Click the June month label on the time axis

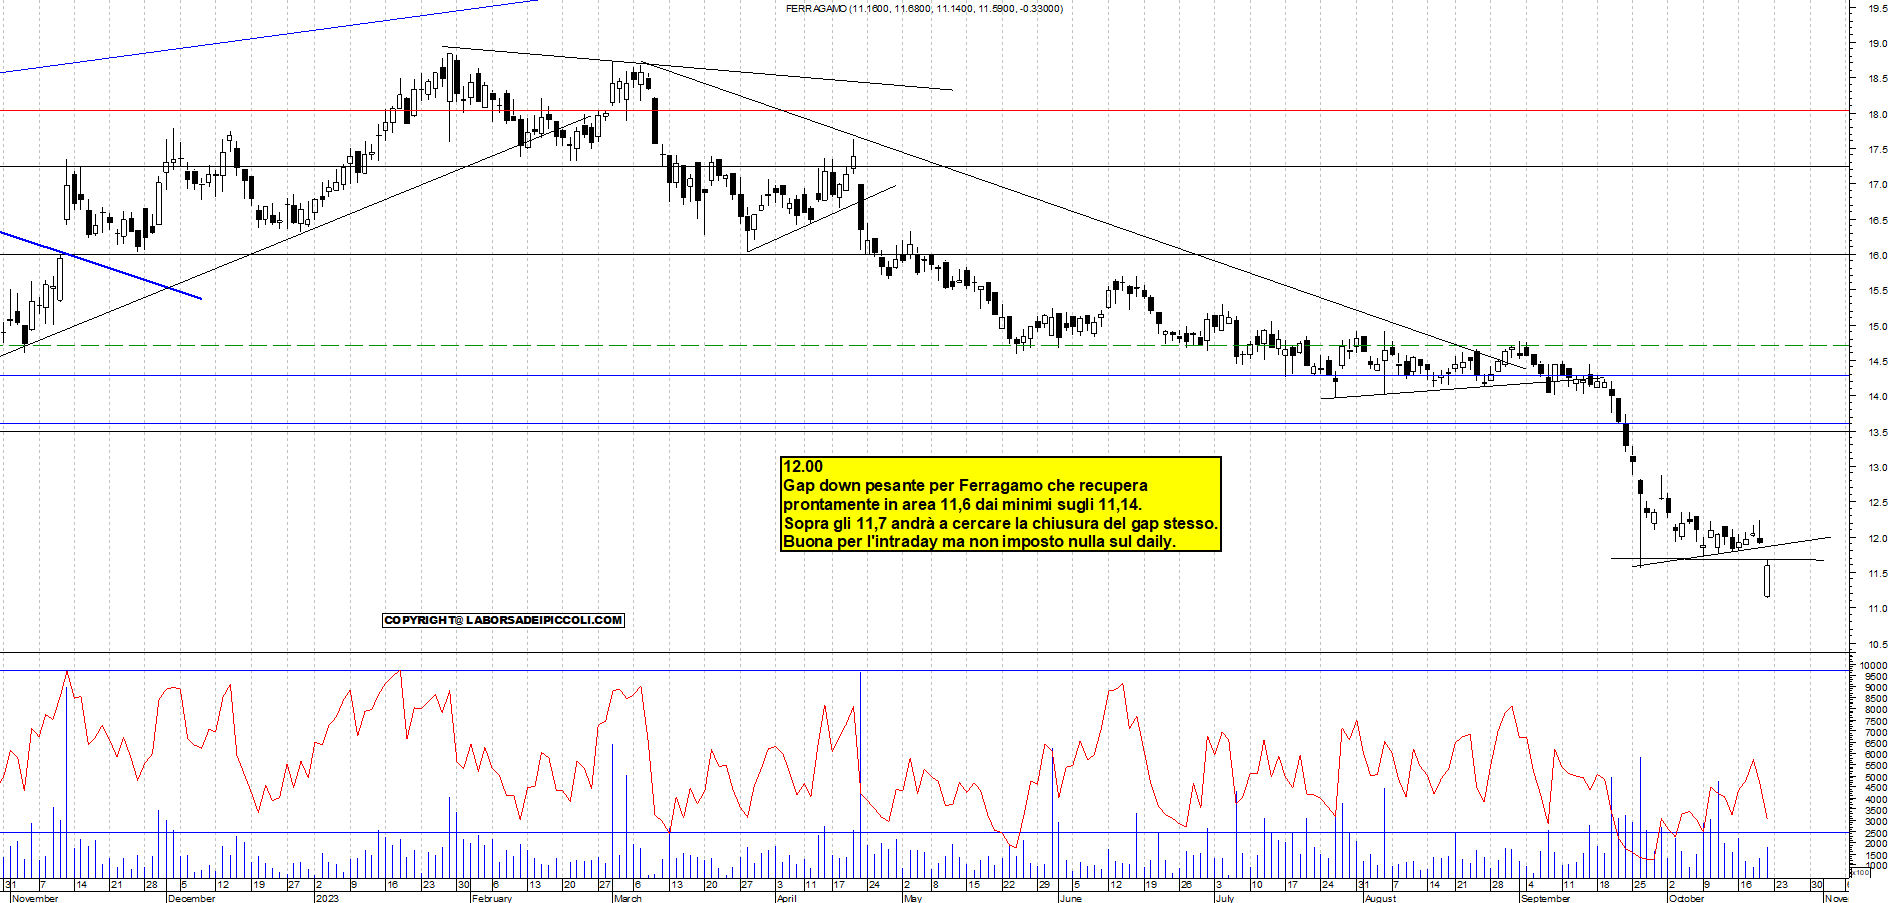point(1070,898)
